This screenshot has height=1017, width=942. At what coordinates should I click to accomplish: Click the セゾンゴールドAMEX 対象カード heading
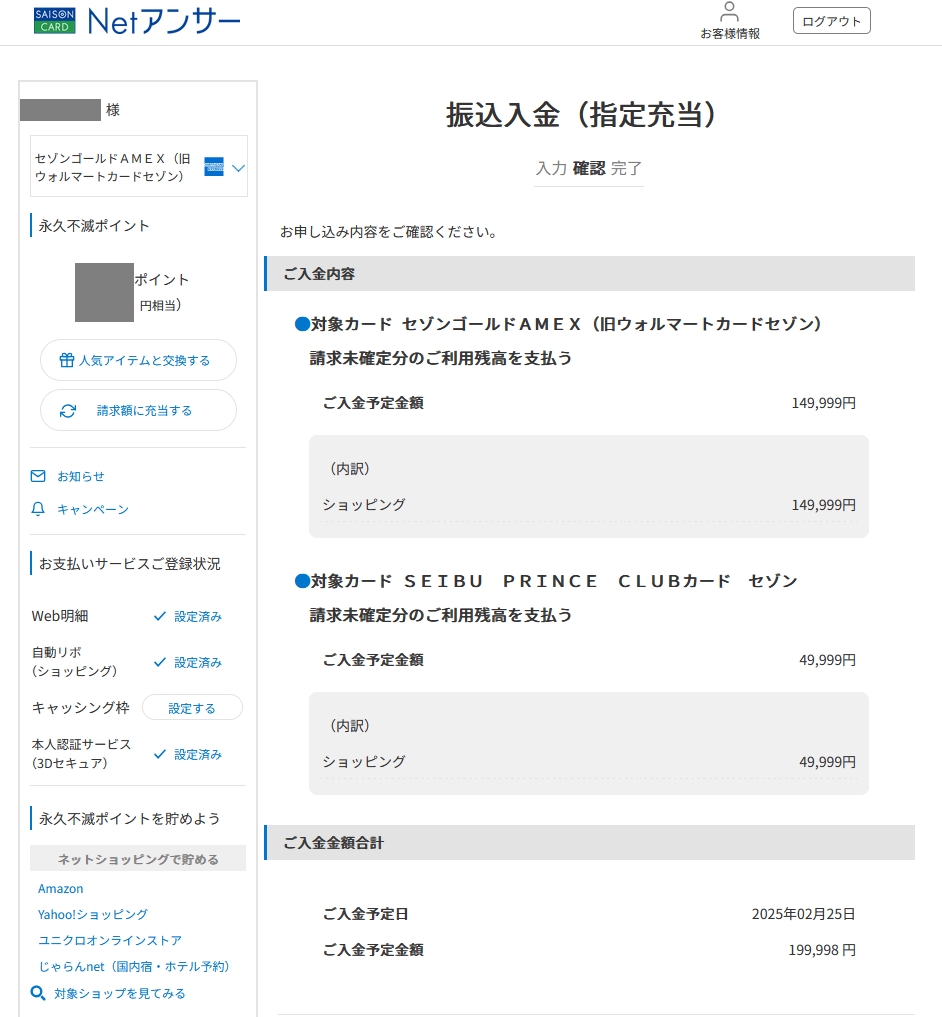coord(558,324)
